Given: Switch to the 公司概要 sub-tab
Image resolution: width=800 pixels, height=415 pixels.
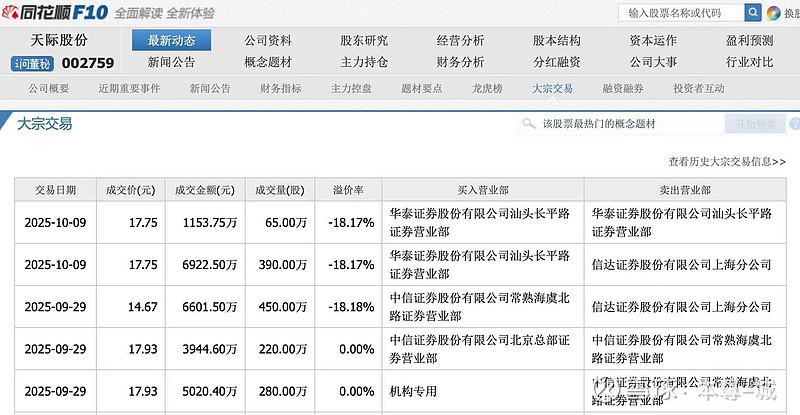Looking at the screenshot, I should (49, 88).
